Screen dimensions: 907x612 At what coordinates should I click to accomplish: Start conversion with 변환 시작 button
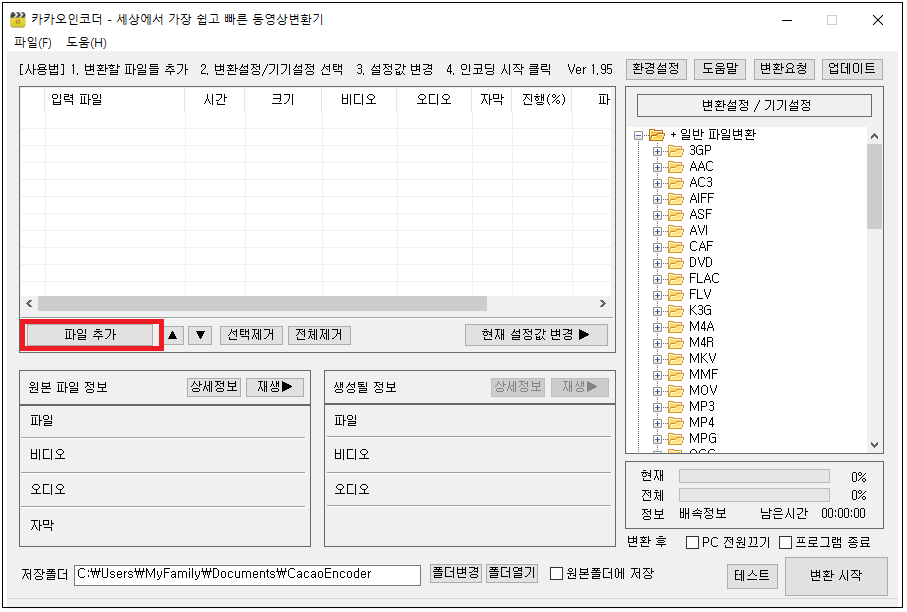pyautogui.click(x=836, y=576)
